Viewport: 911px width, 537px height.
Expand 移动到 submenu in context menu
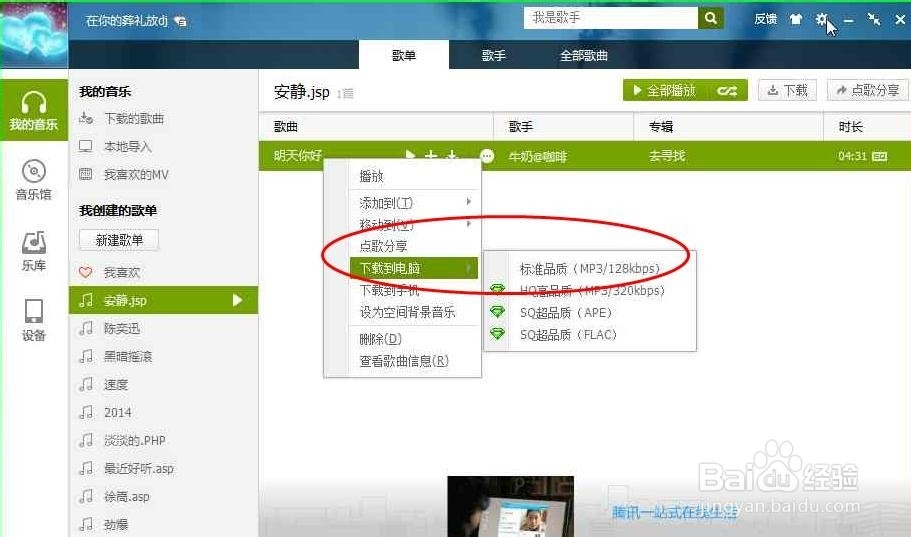[x=415, y=224]
